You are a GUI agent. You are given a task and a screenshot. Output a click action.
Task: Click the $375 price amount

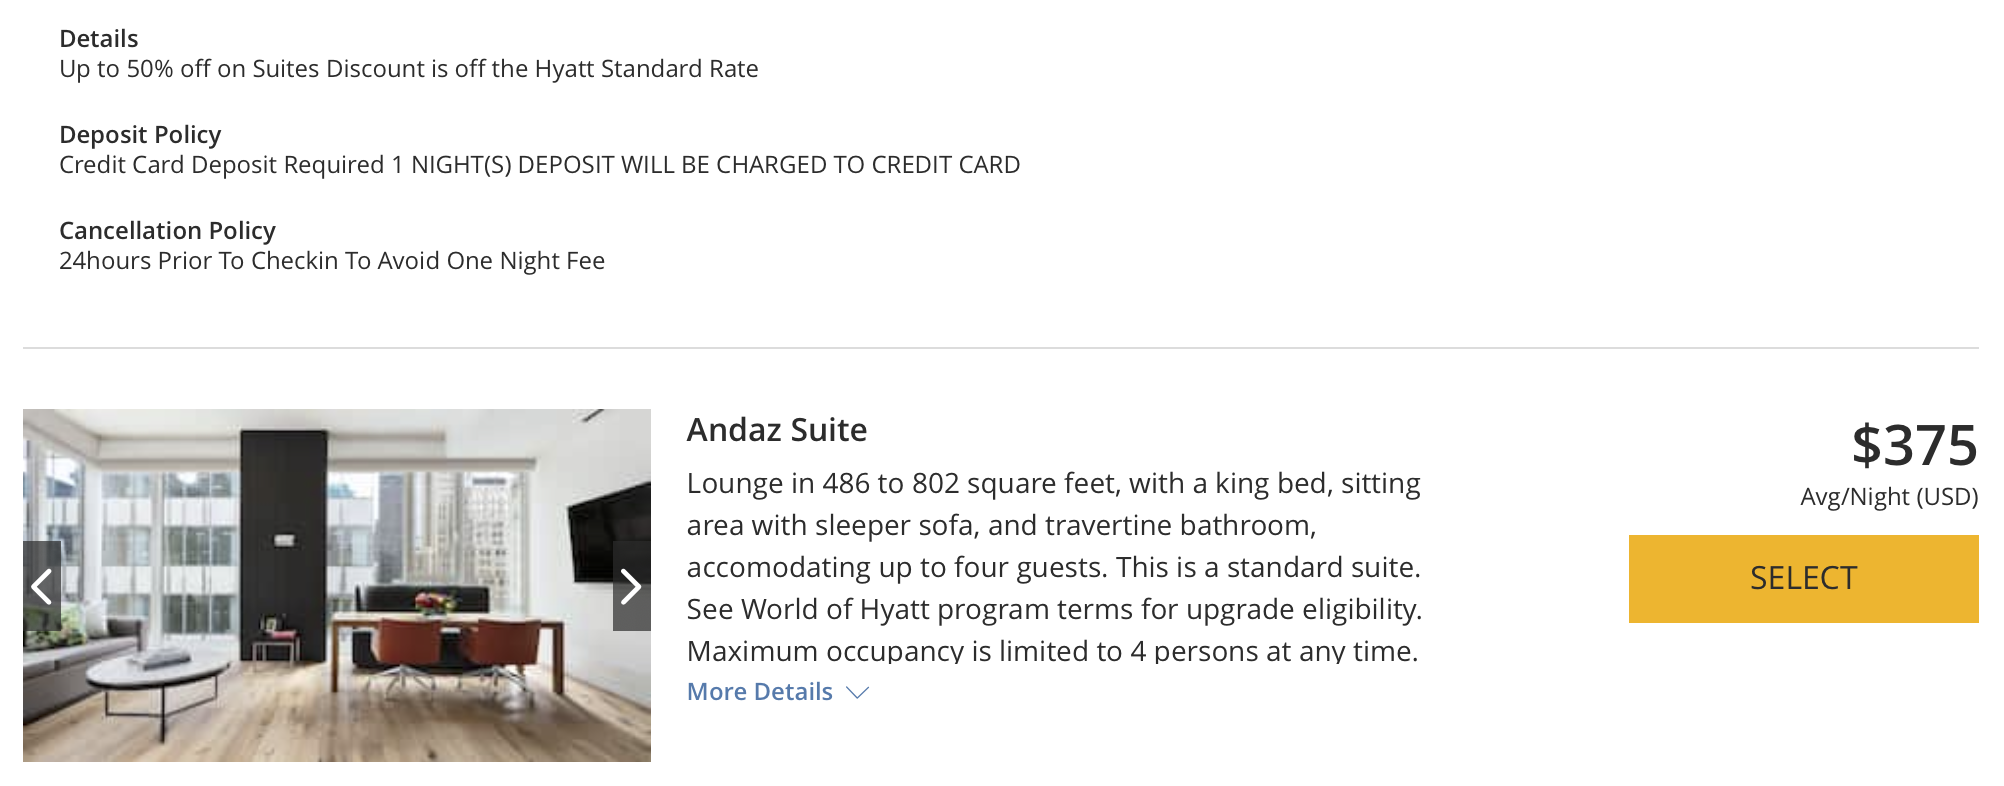point(1914,445)
